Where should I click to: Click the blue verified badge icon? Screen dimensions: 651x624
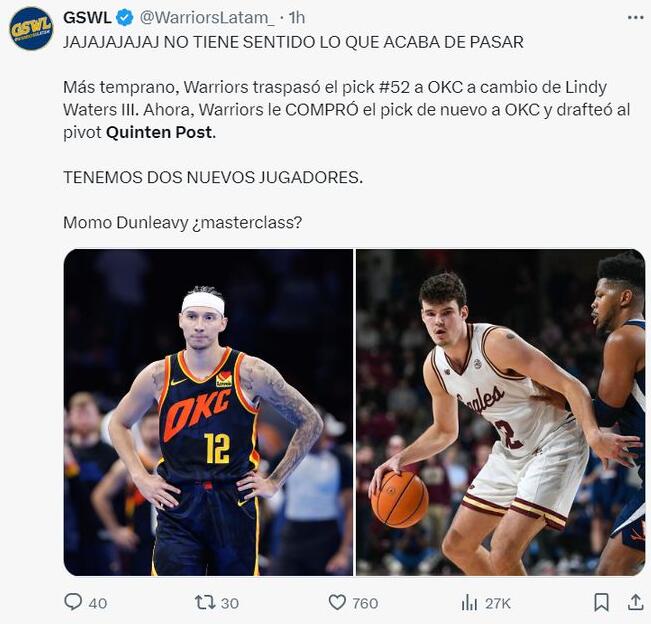click(125, 18)
